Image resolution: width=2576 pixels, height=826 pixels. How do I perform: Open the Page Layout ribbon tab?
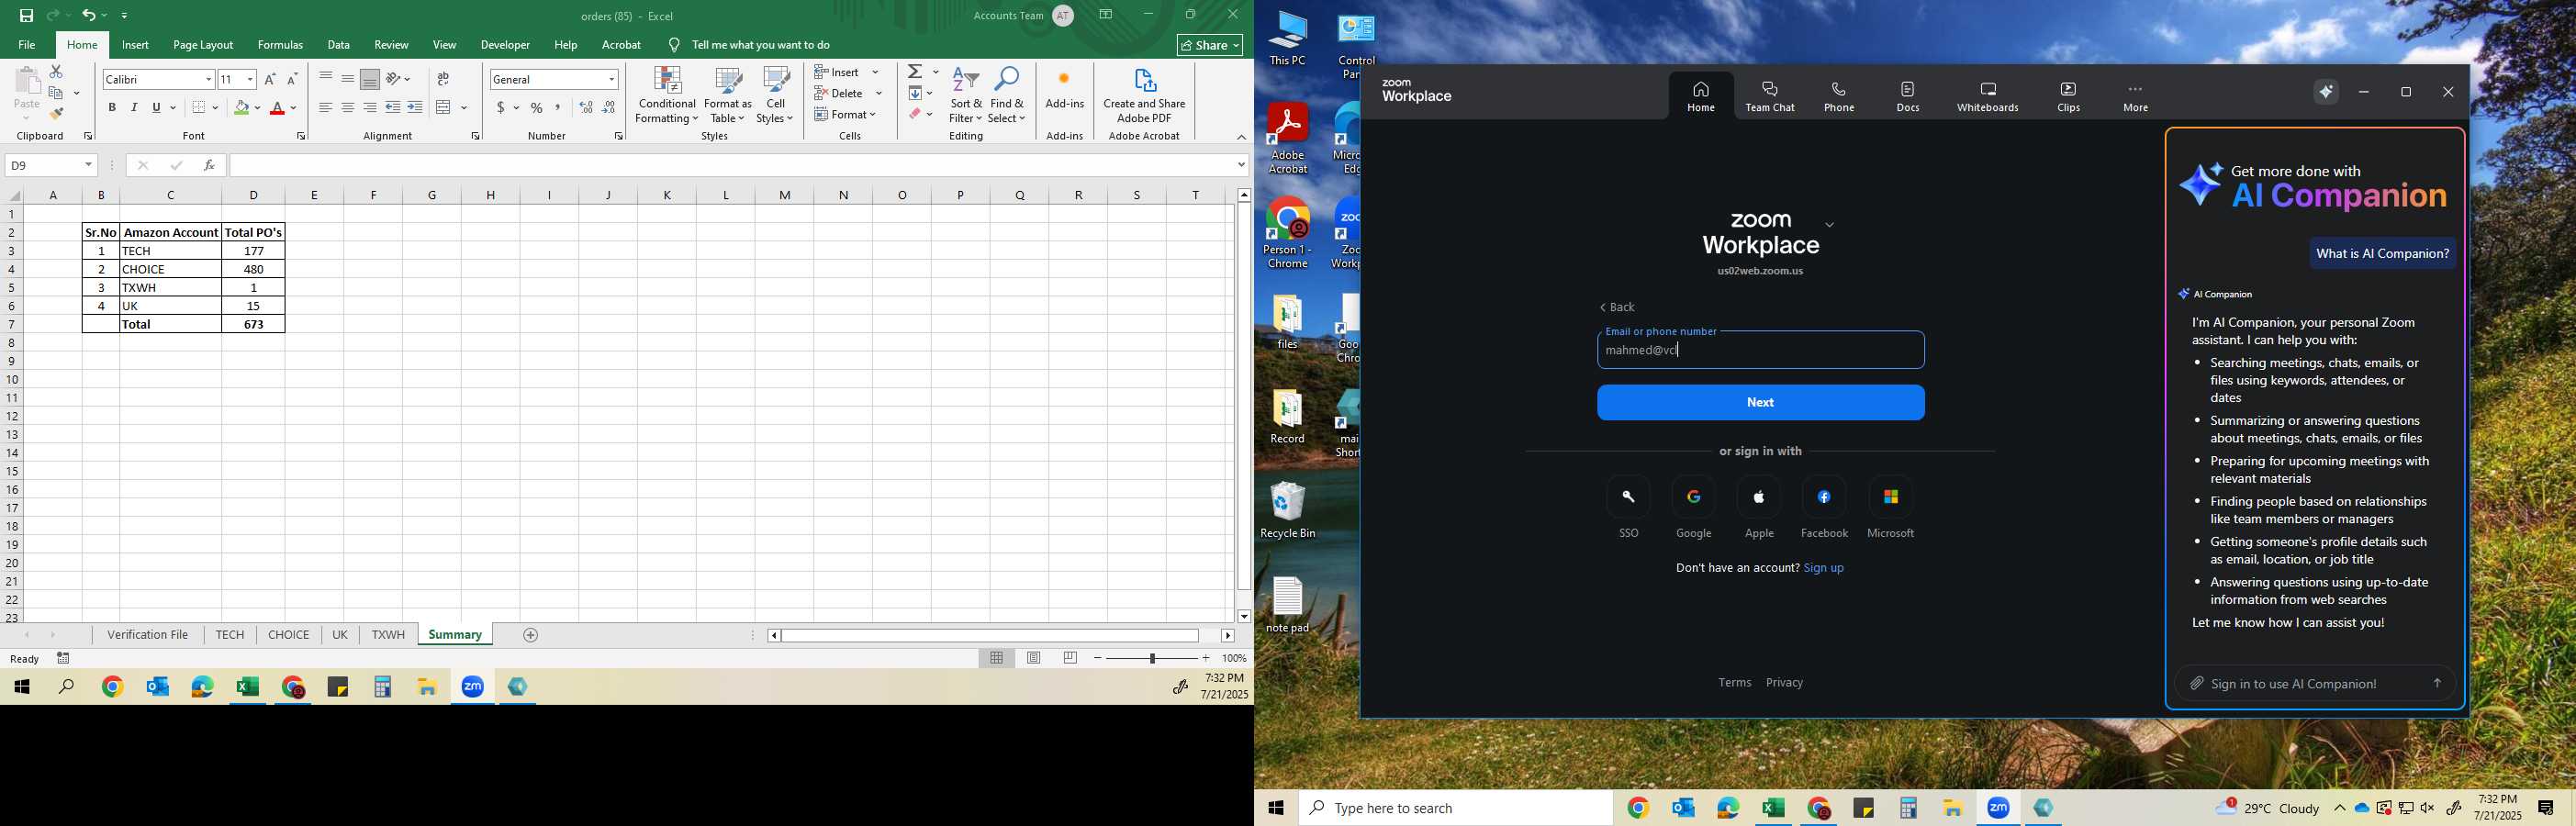[x=203, y=45]
